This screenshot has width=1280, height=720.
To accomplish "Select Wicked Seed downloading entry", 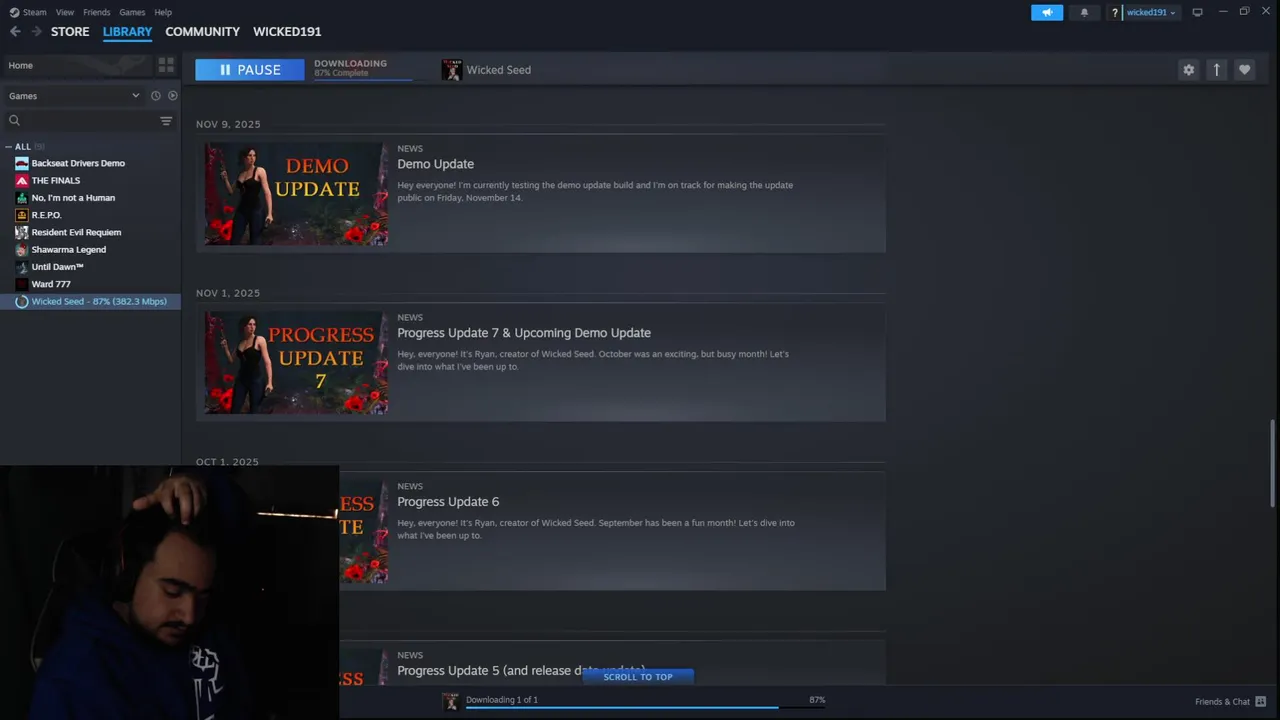I will (x=90, y=302).
